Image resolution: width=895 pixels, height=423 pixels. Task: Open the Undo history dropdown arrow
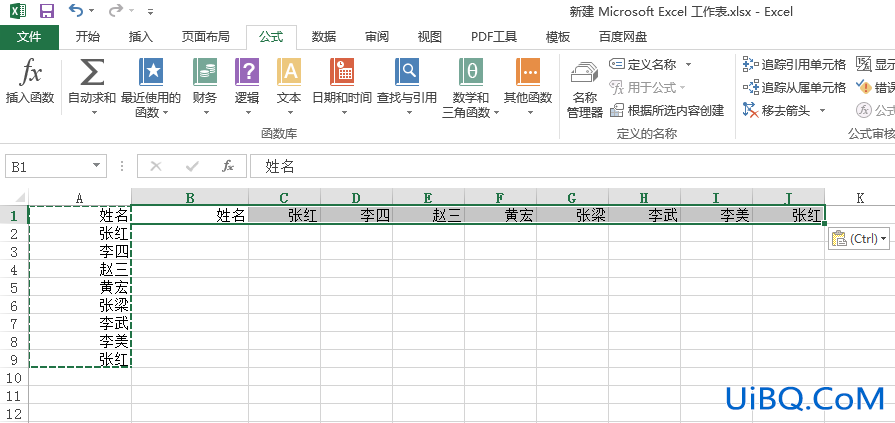[91, 11]
